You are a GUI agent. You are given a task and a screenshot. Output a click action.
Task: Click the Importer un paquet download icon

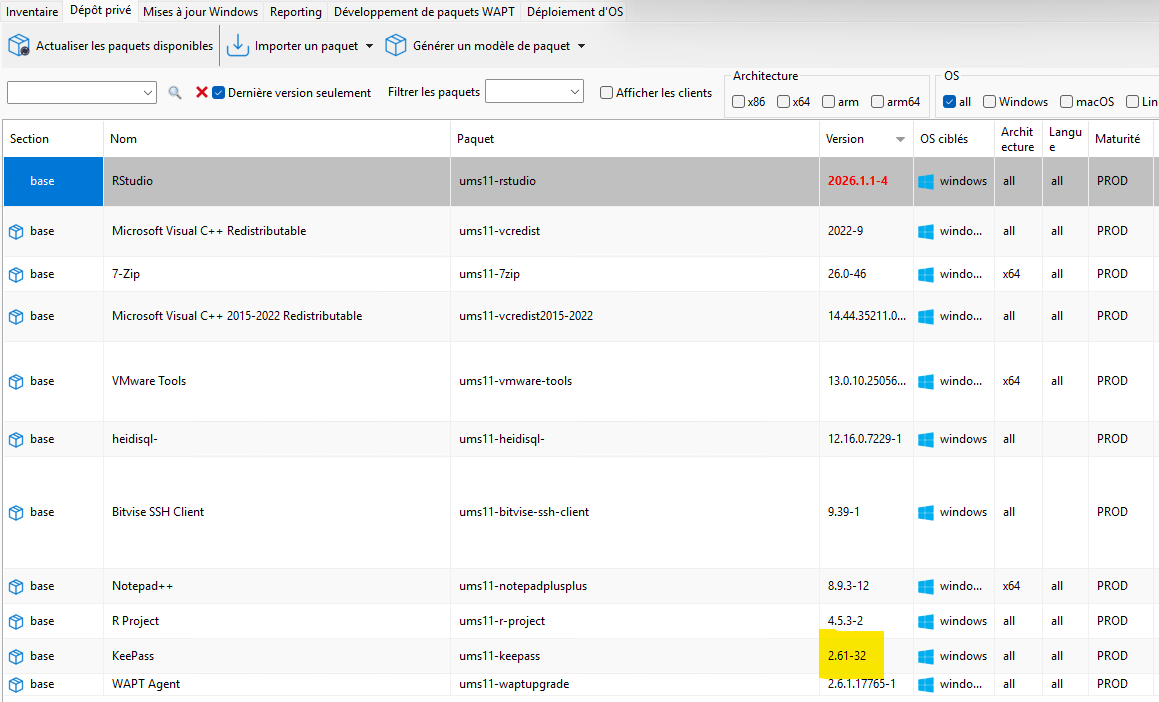click(x=238, y=46)
